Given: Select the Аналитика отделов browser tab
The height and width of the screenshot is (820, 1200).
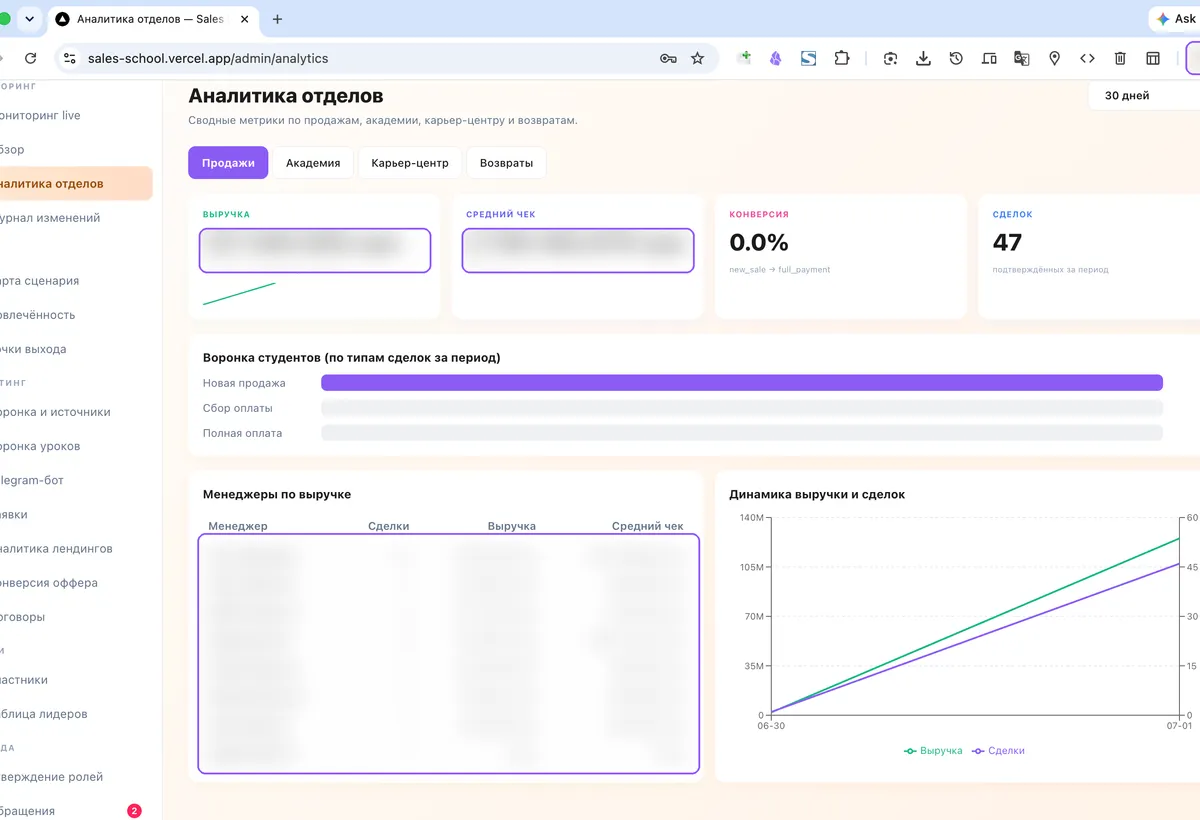Looking at the screenshot, I should click(x=155, y=19).
